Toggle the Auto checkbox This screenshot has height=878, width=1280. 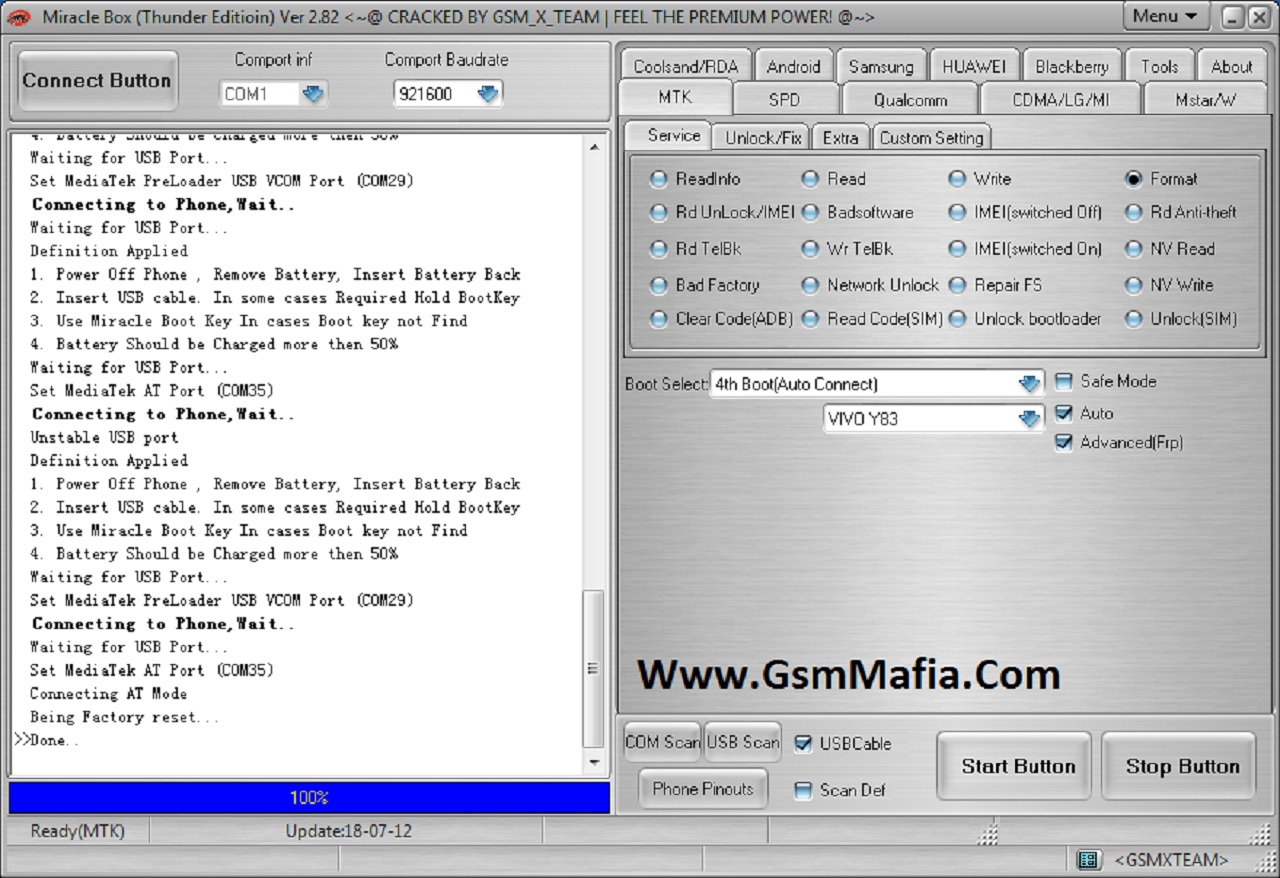click(1064, 413)
